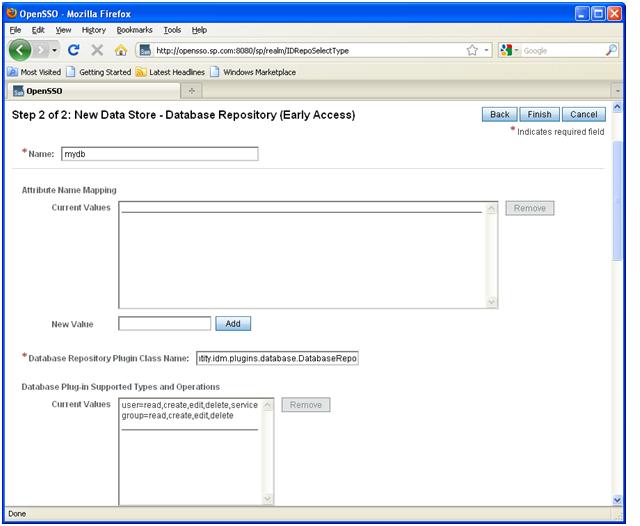Click the Attribute Mapping New Value field
This screenshot has width=640, height=526.
164,324
